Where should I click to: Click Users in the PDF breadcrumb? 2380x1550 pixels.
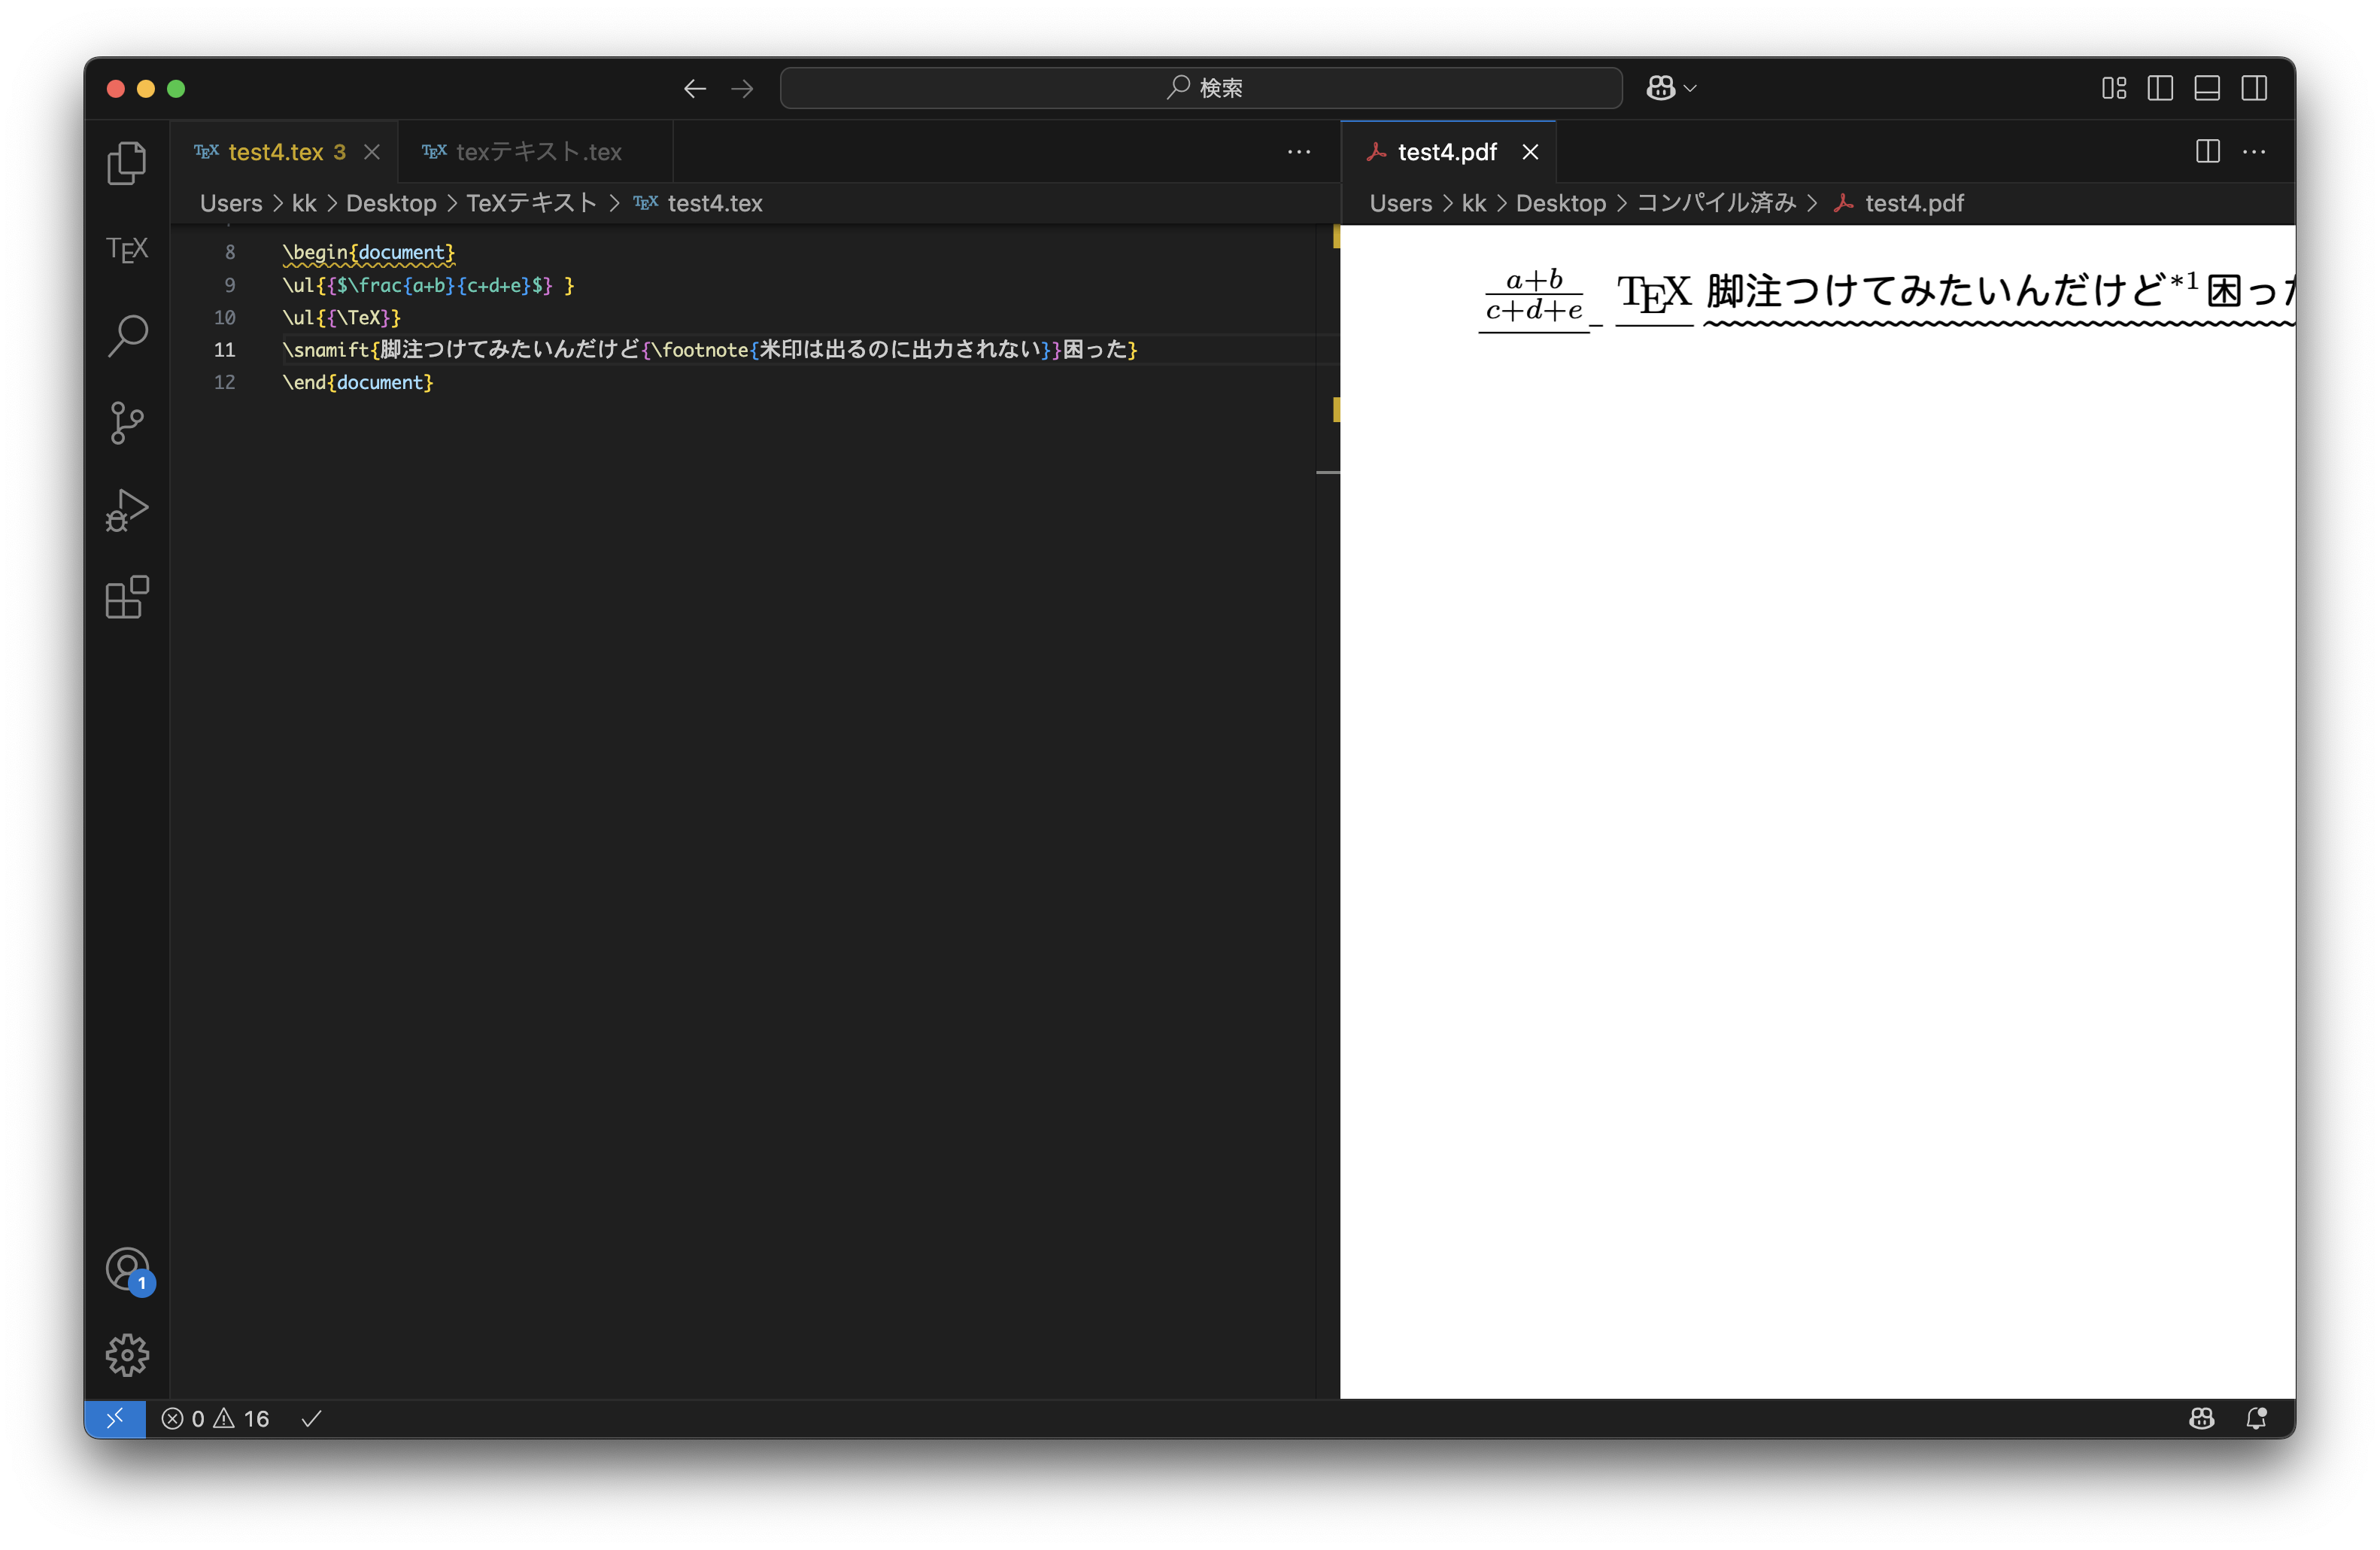pyautogui.click(x=1401, y=203)
